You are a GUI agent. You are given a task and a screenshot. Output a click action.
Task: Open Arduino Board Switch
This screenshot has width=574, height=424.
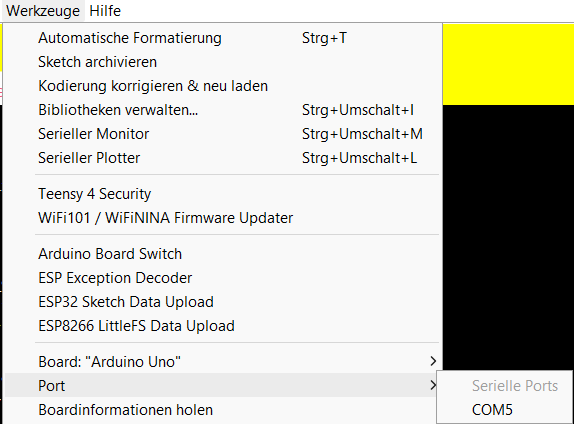pos(223,254)
